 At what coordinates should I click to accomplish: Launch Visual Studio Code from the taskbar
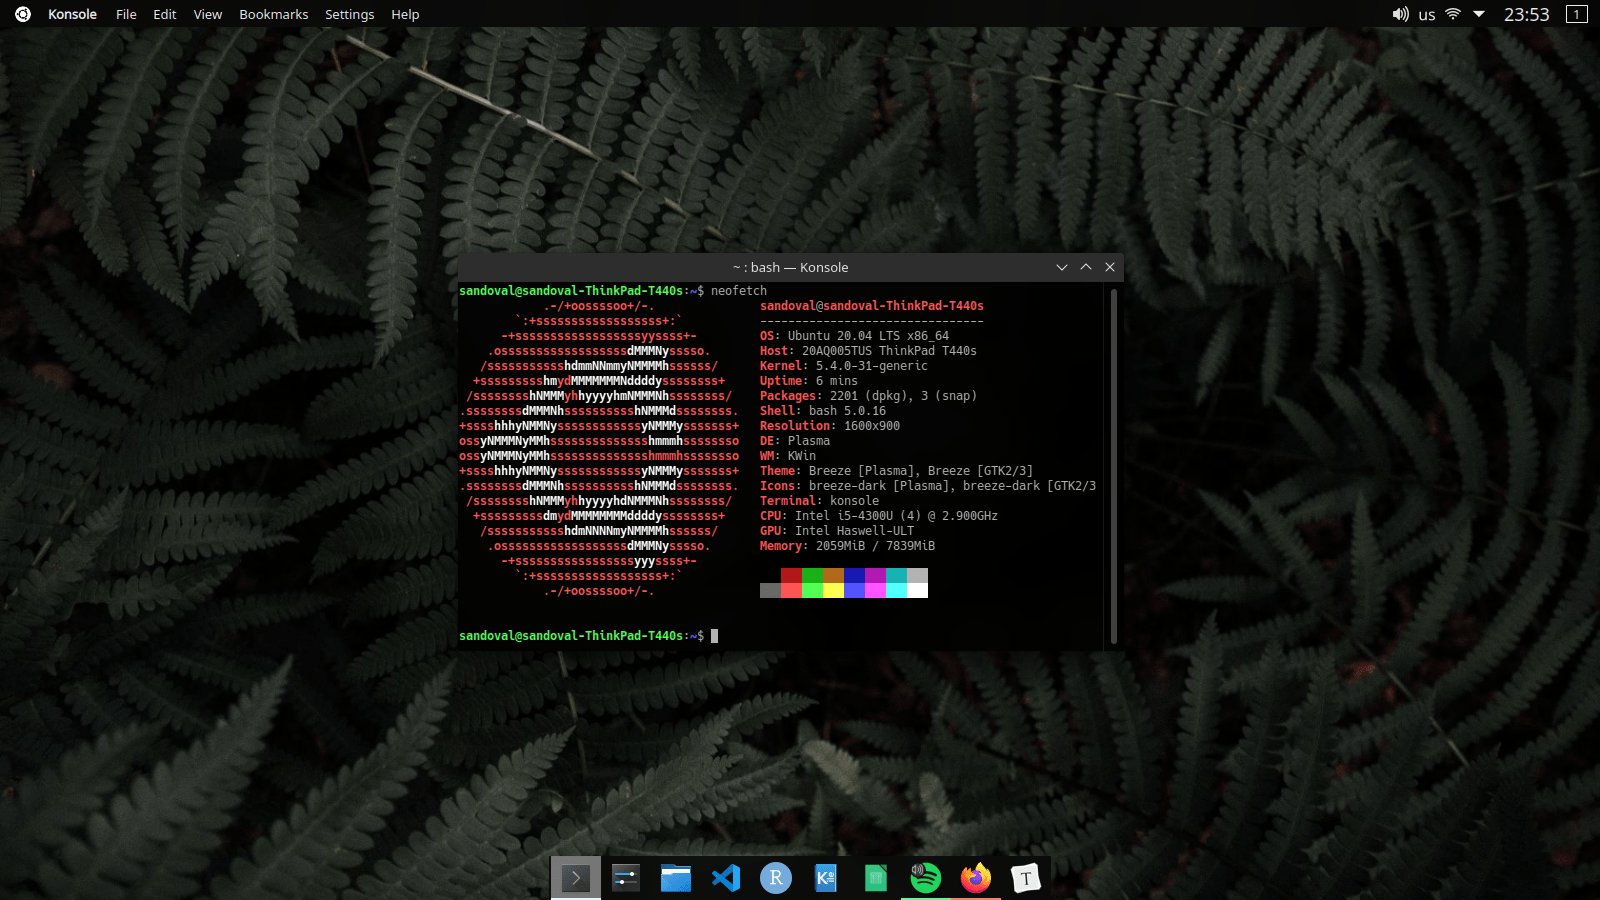726,878
